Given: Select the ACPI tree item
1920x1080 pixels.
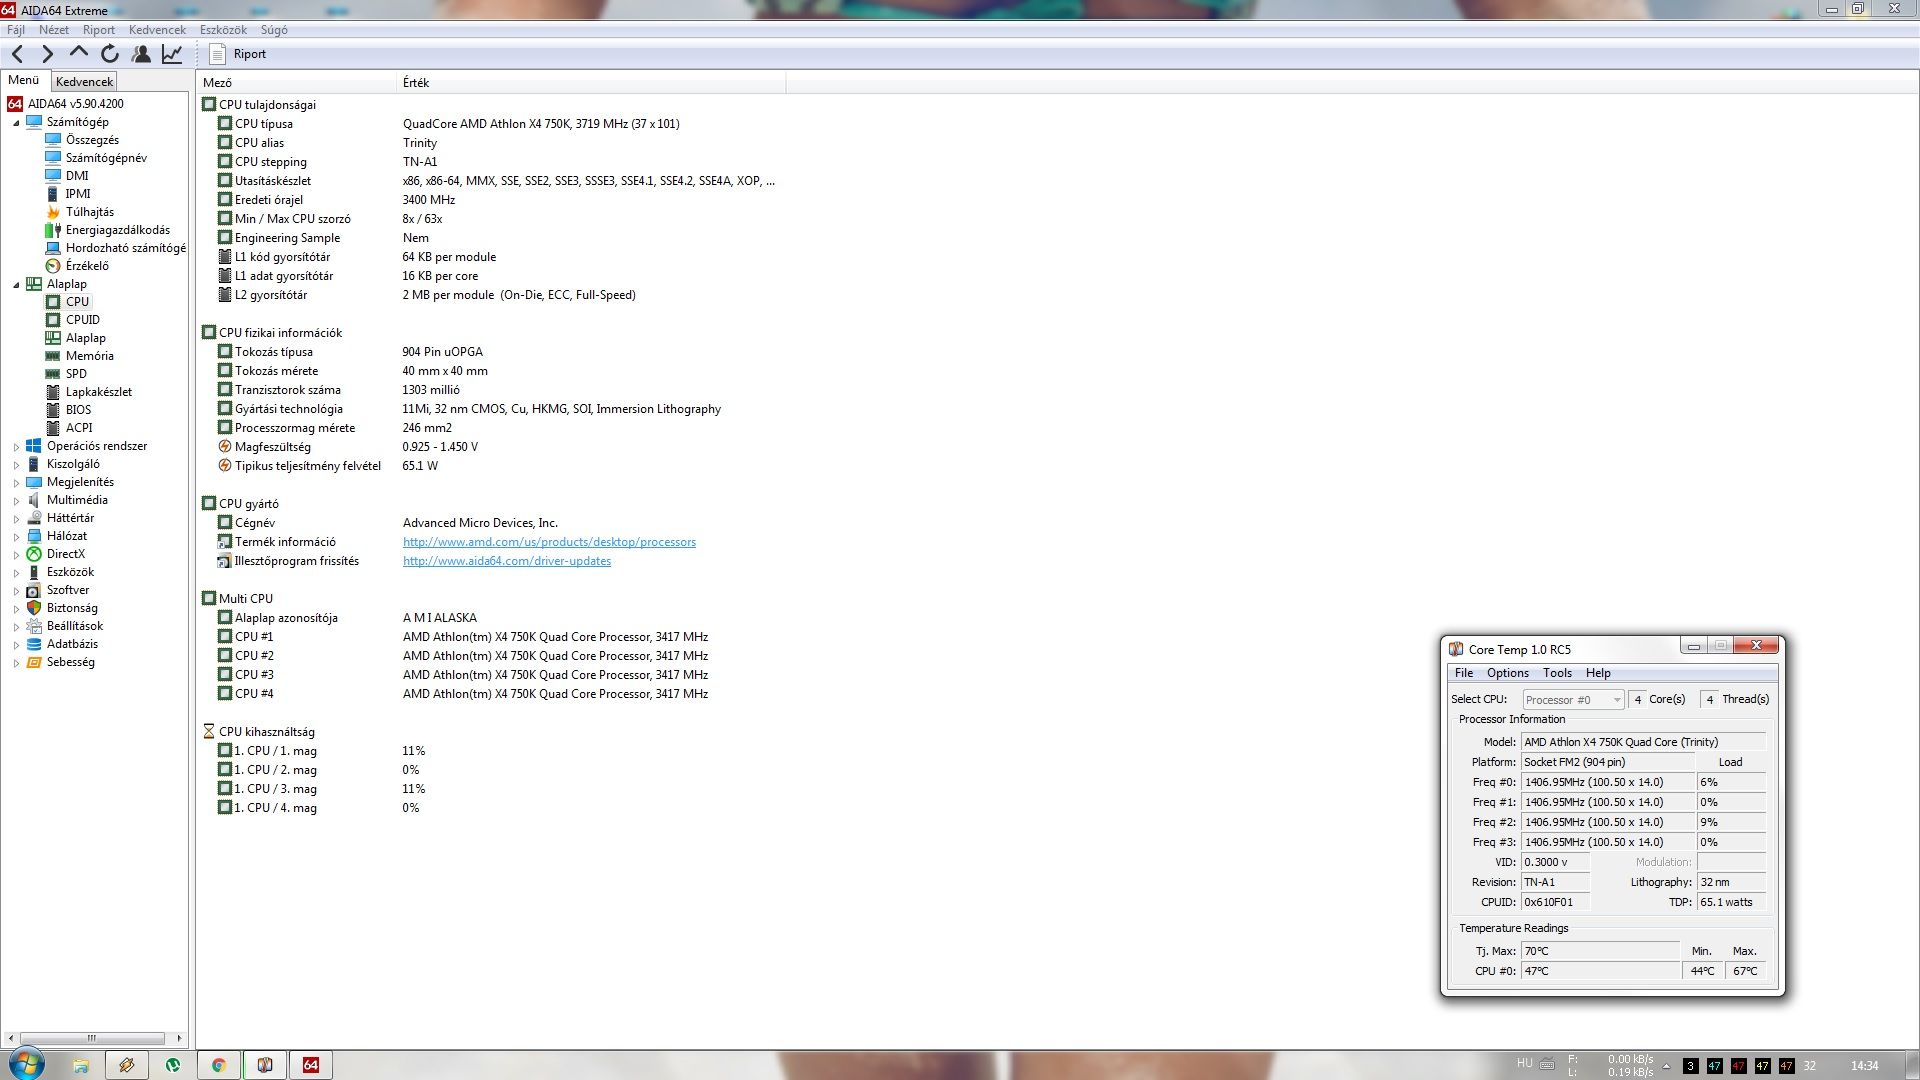Looking at the screenshot, I should click(79, 428).
